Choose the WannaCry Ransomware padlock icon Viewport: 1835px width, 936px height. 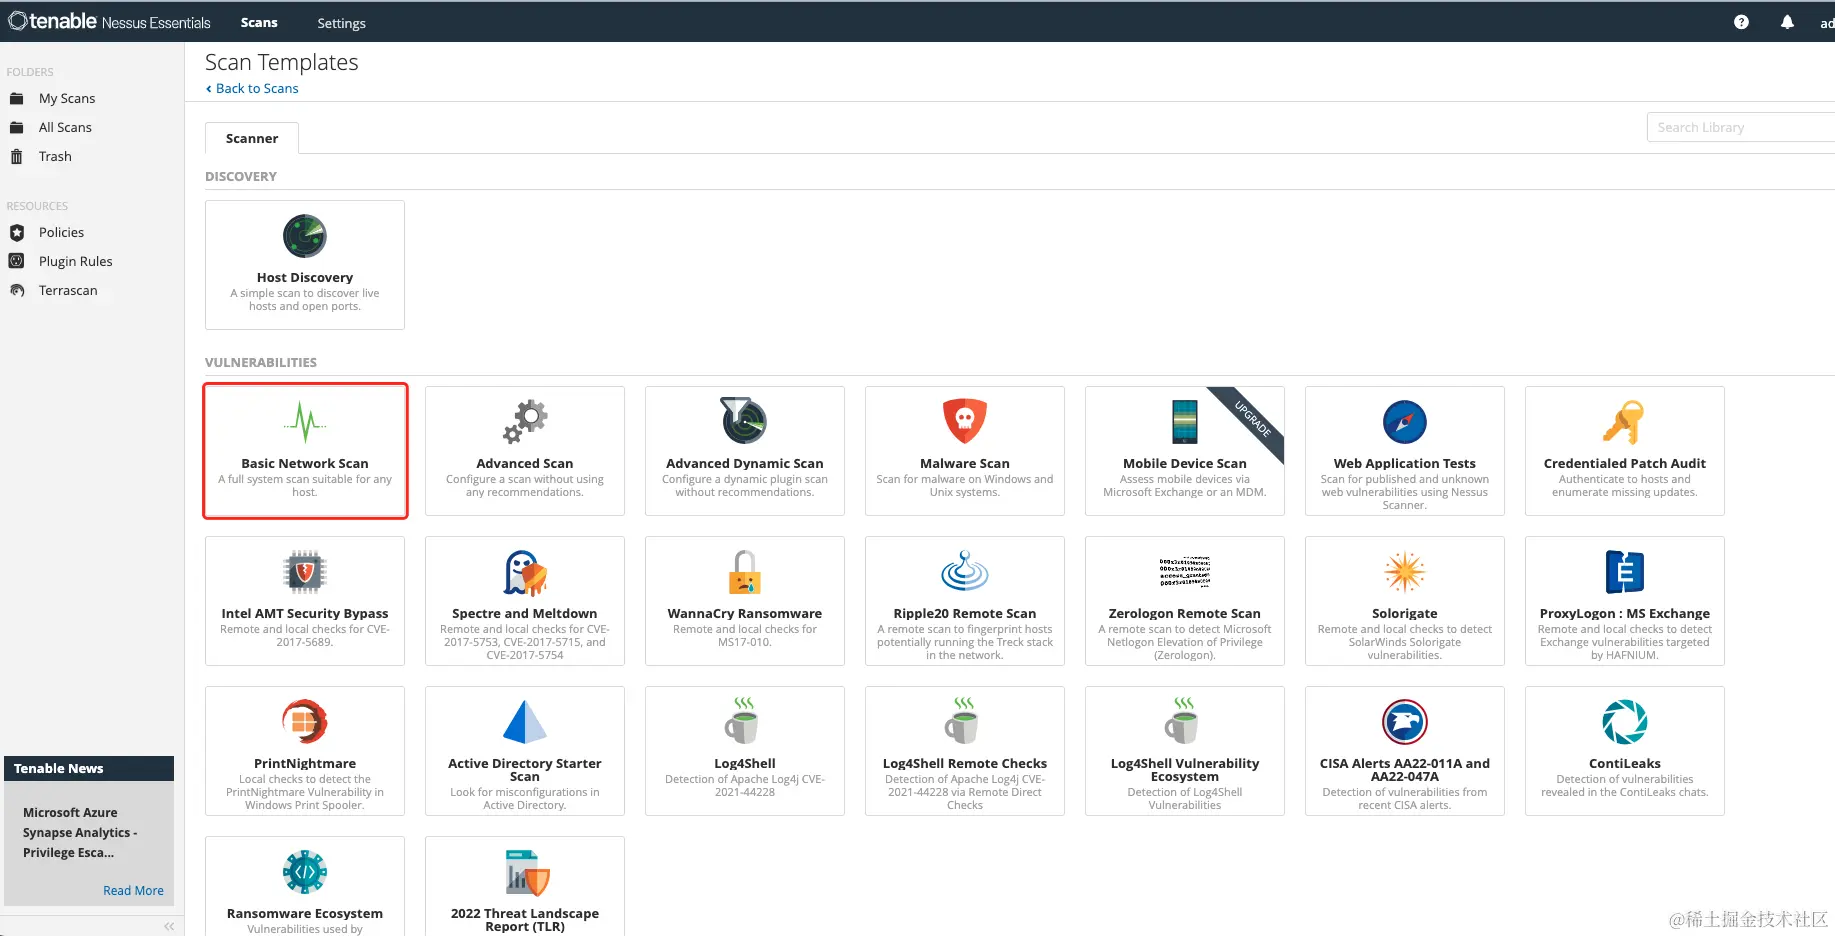745,572
